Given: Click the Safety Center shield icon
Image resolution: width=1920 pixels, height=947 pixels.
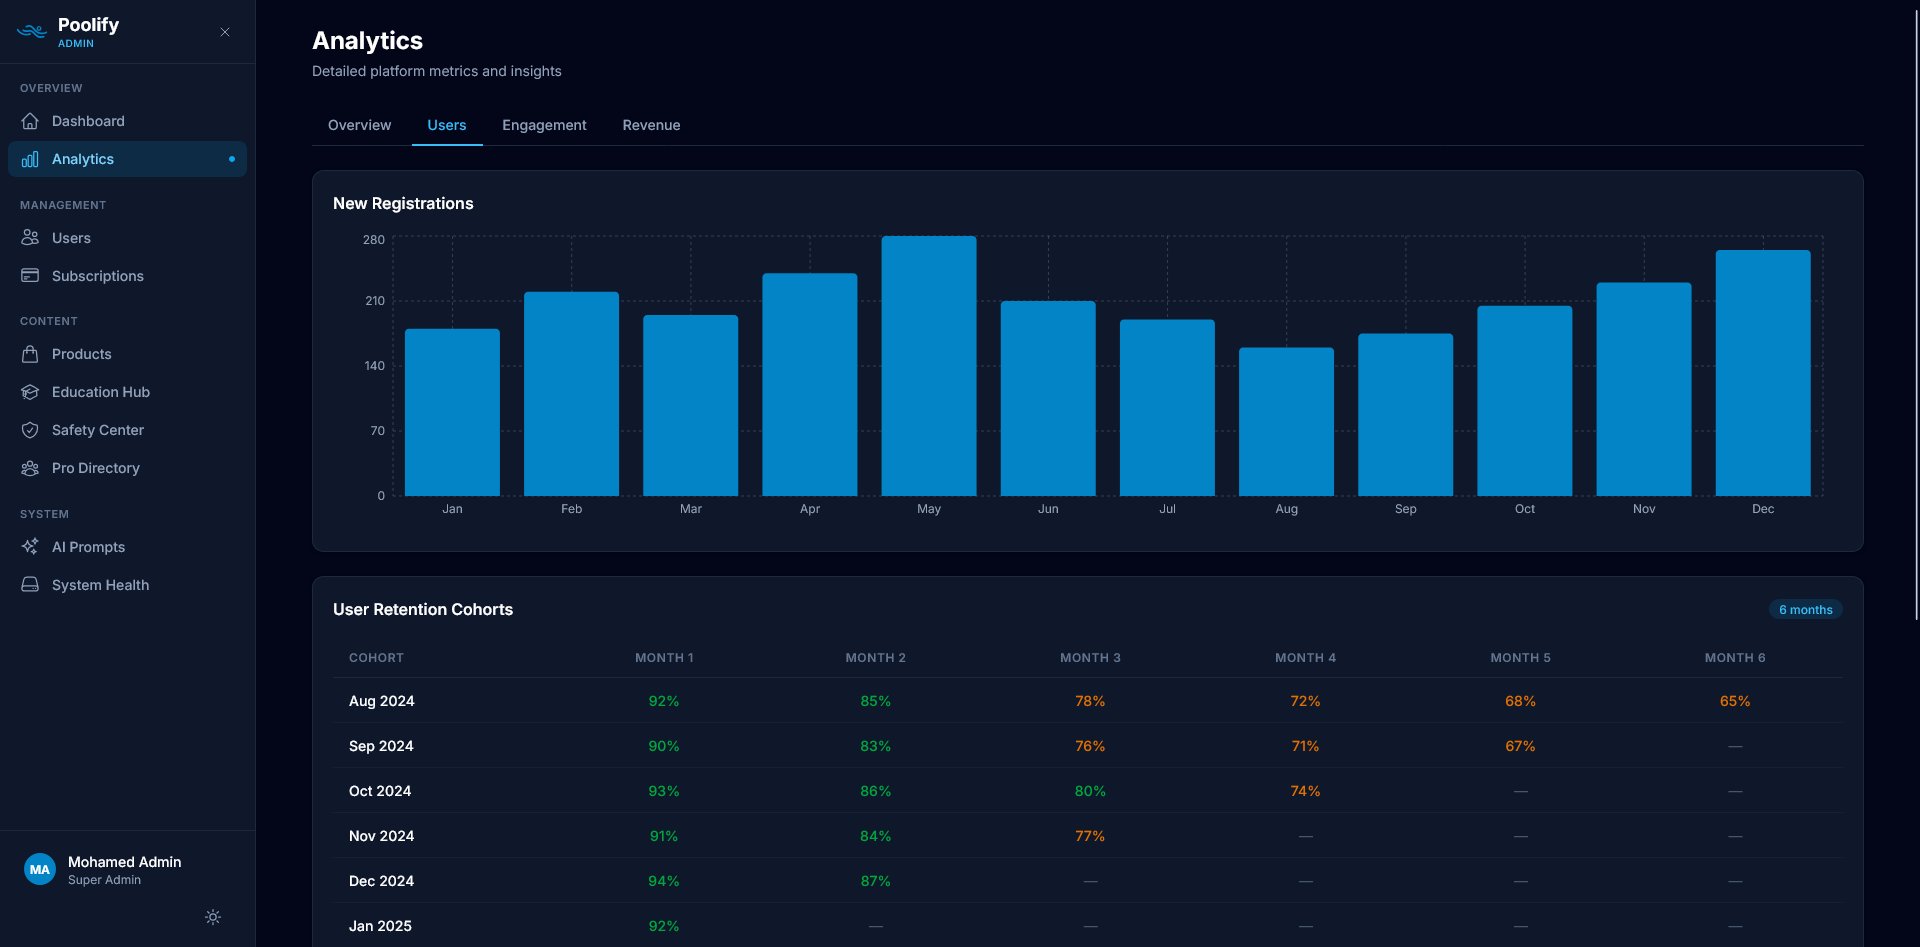Looking at the screenshot, I should pos(30,429).
